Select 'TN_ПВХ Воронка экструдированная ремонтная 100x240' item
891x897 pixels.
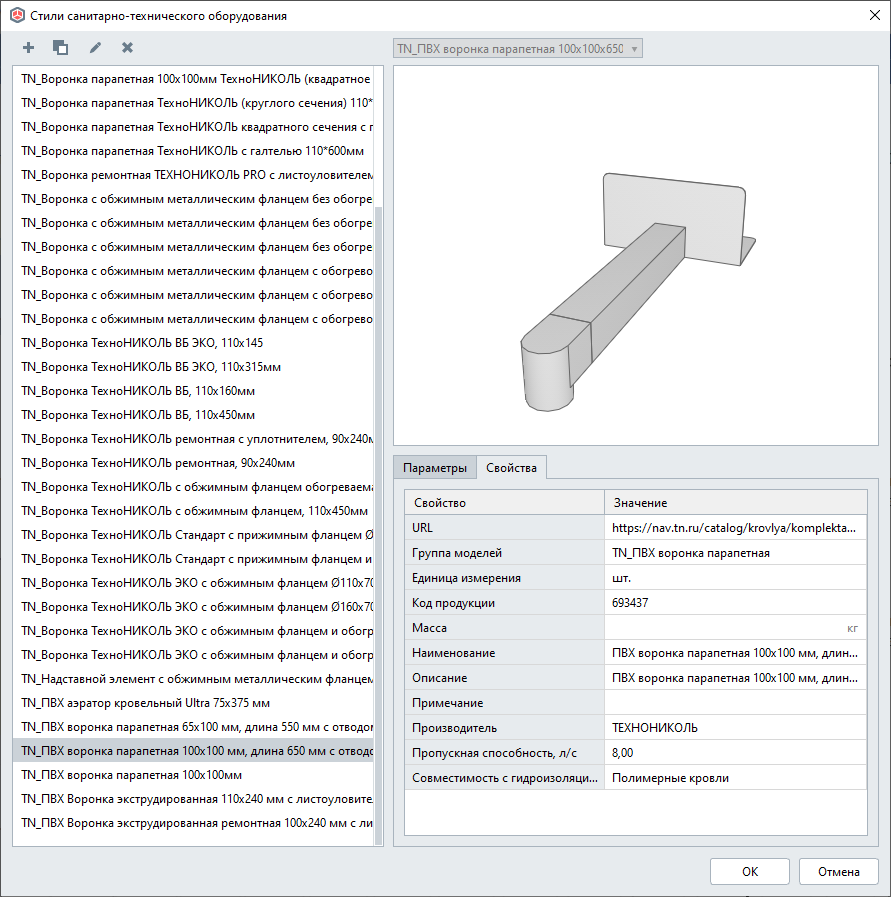[193, 823]
